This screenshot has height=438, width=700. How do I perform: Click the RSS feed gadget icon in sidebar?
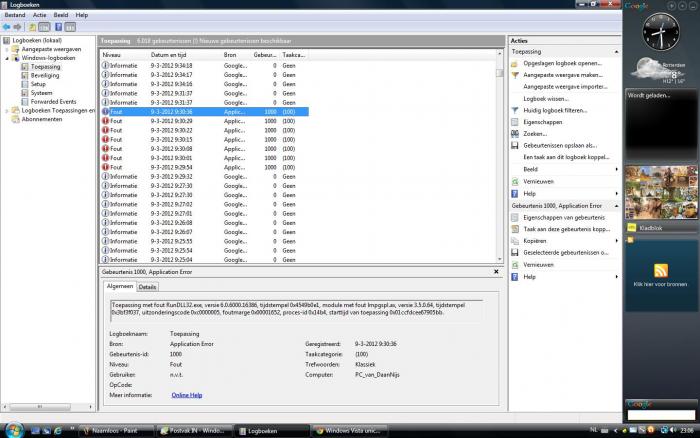tap(660, 271)
